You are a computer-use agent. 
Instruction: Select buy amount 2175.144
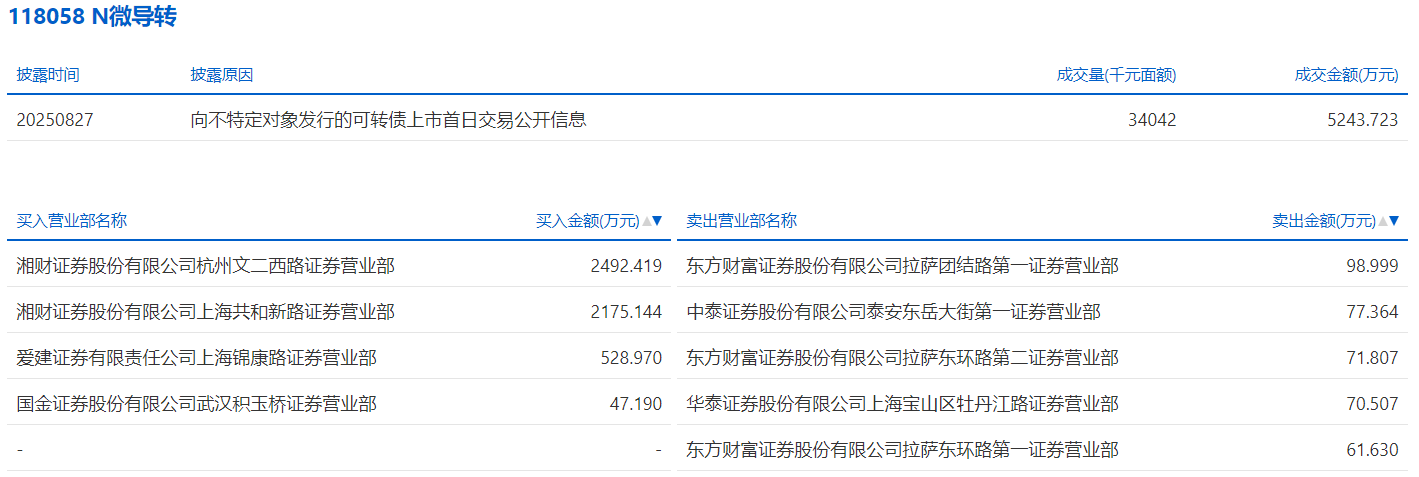[x=627, y=312]
